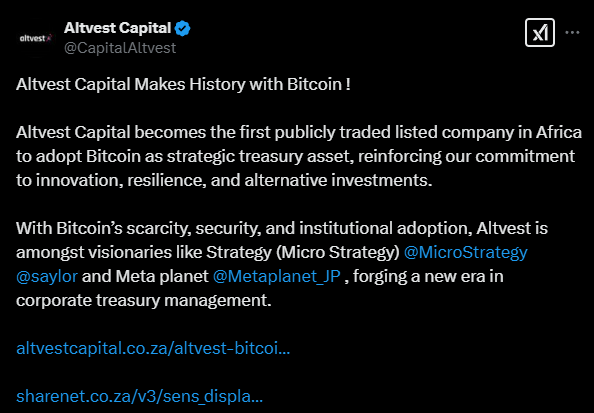This screenshot has width=594, height=413.
Task: Open the @saylor mention
Action: tap(47, 276)
